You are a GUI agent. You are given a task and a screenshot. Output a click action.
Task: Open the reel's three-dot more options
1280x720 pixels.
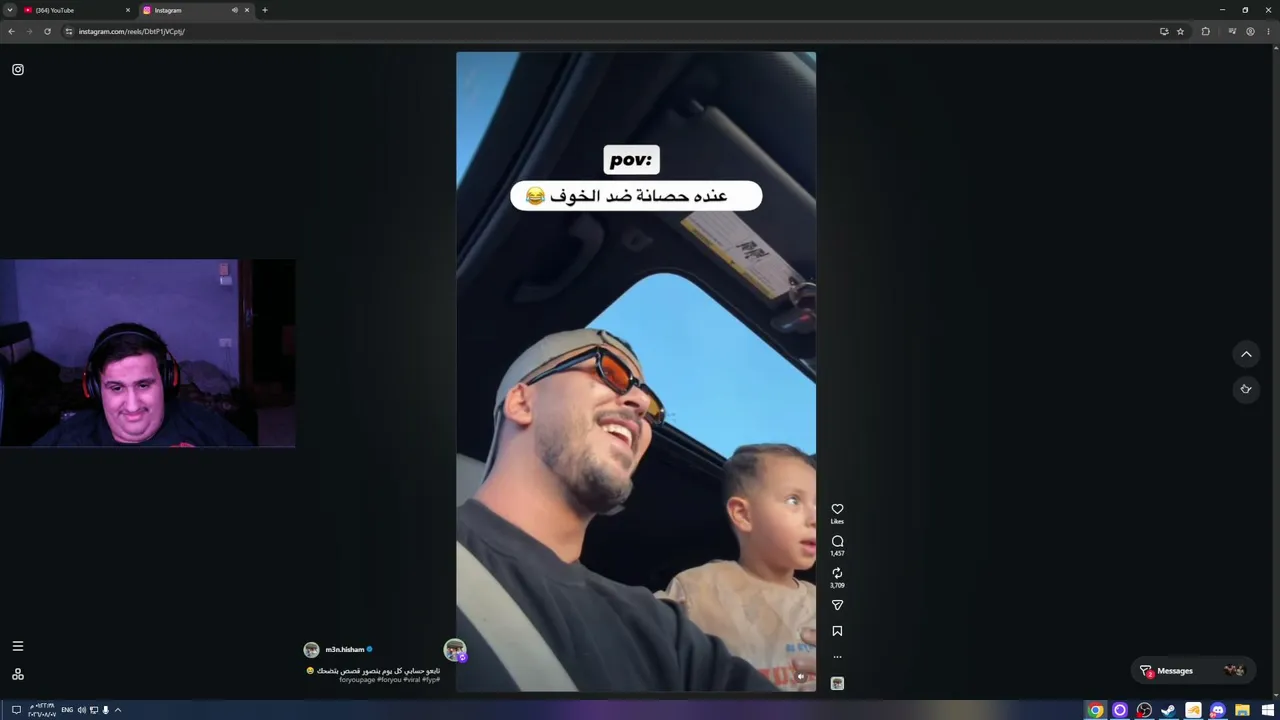point(837,657)
